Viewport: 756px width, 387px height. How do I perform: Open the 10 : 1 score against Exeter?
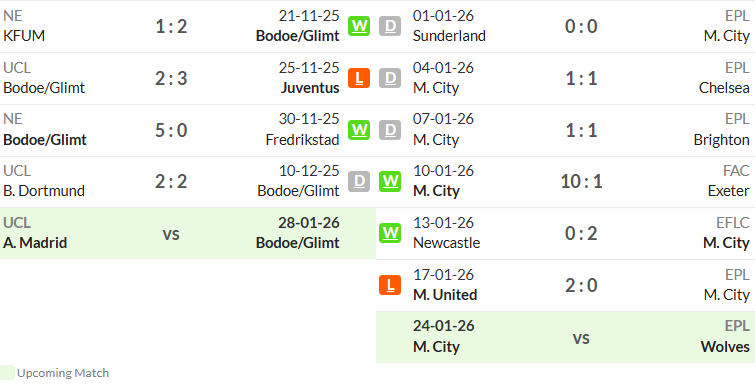click(x=581, y=182)
